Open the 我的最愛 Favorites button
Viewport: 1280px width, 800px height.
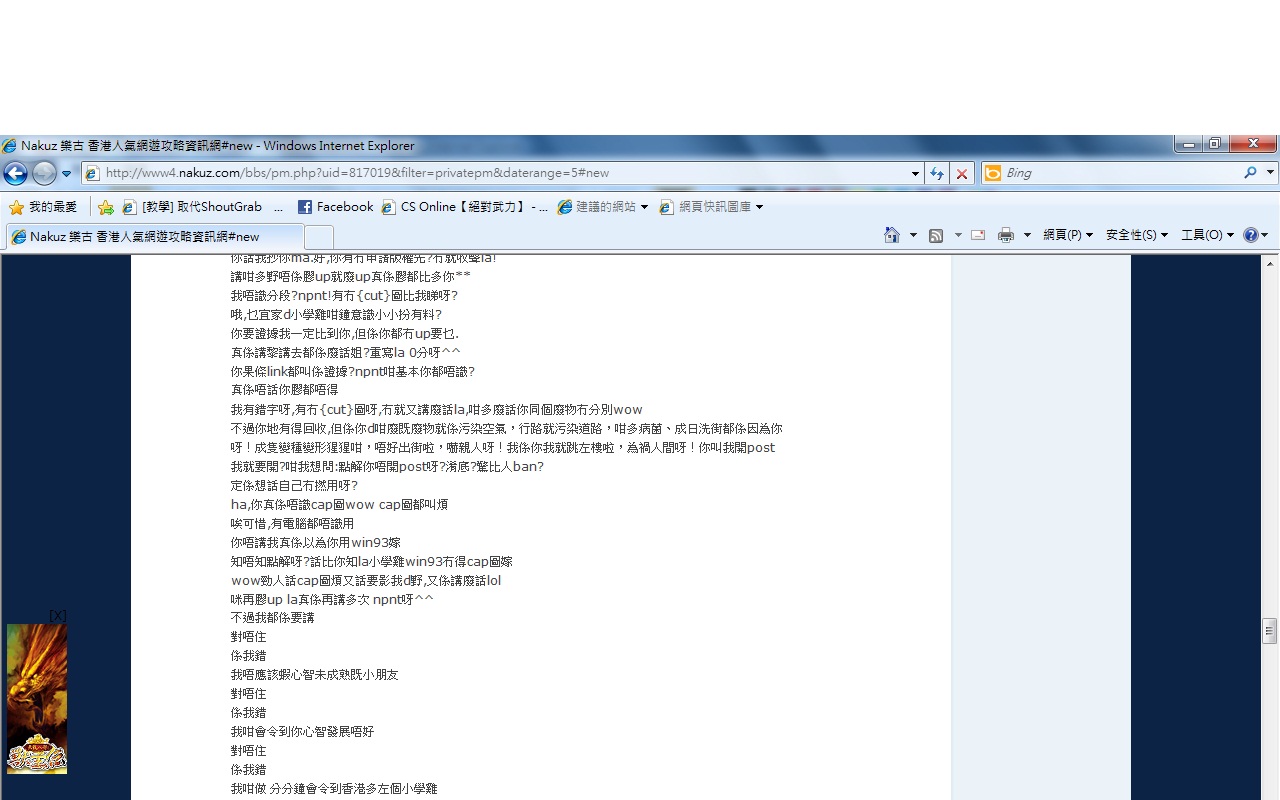click(x=43, y=207)
